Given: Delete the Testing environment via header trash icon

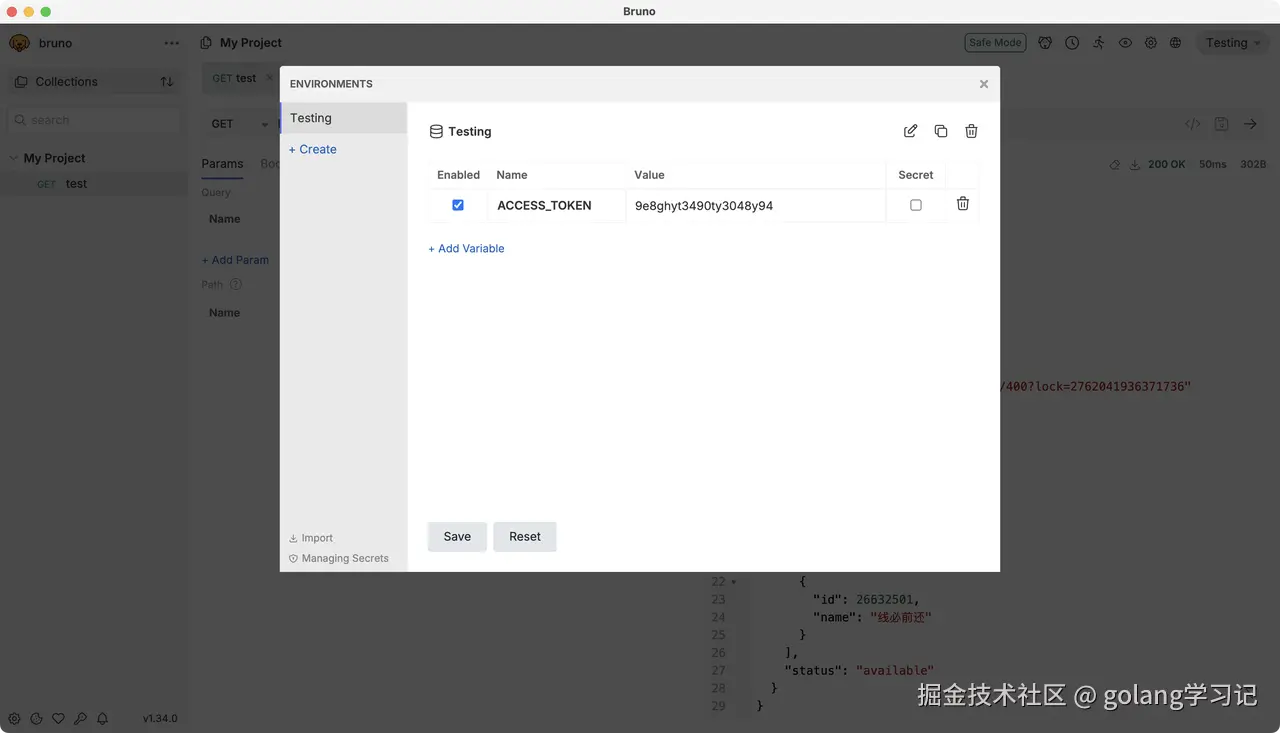Looking at the screenshot, I should 971,131.
